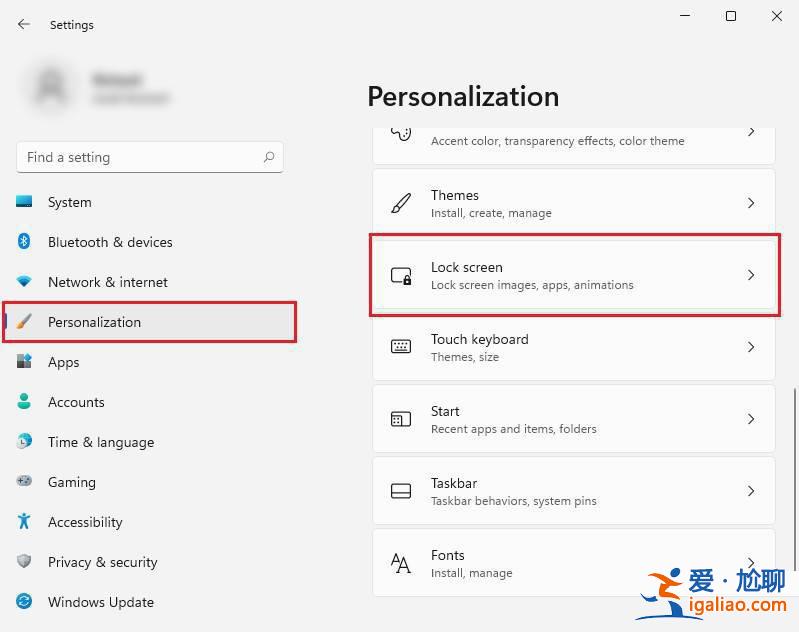Image resolution: width=799 pixels, height=632 pixels.
Task: Open the Apps settings section
Action: click(x=64, y=362)
